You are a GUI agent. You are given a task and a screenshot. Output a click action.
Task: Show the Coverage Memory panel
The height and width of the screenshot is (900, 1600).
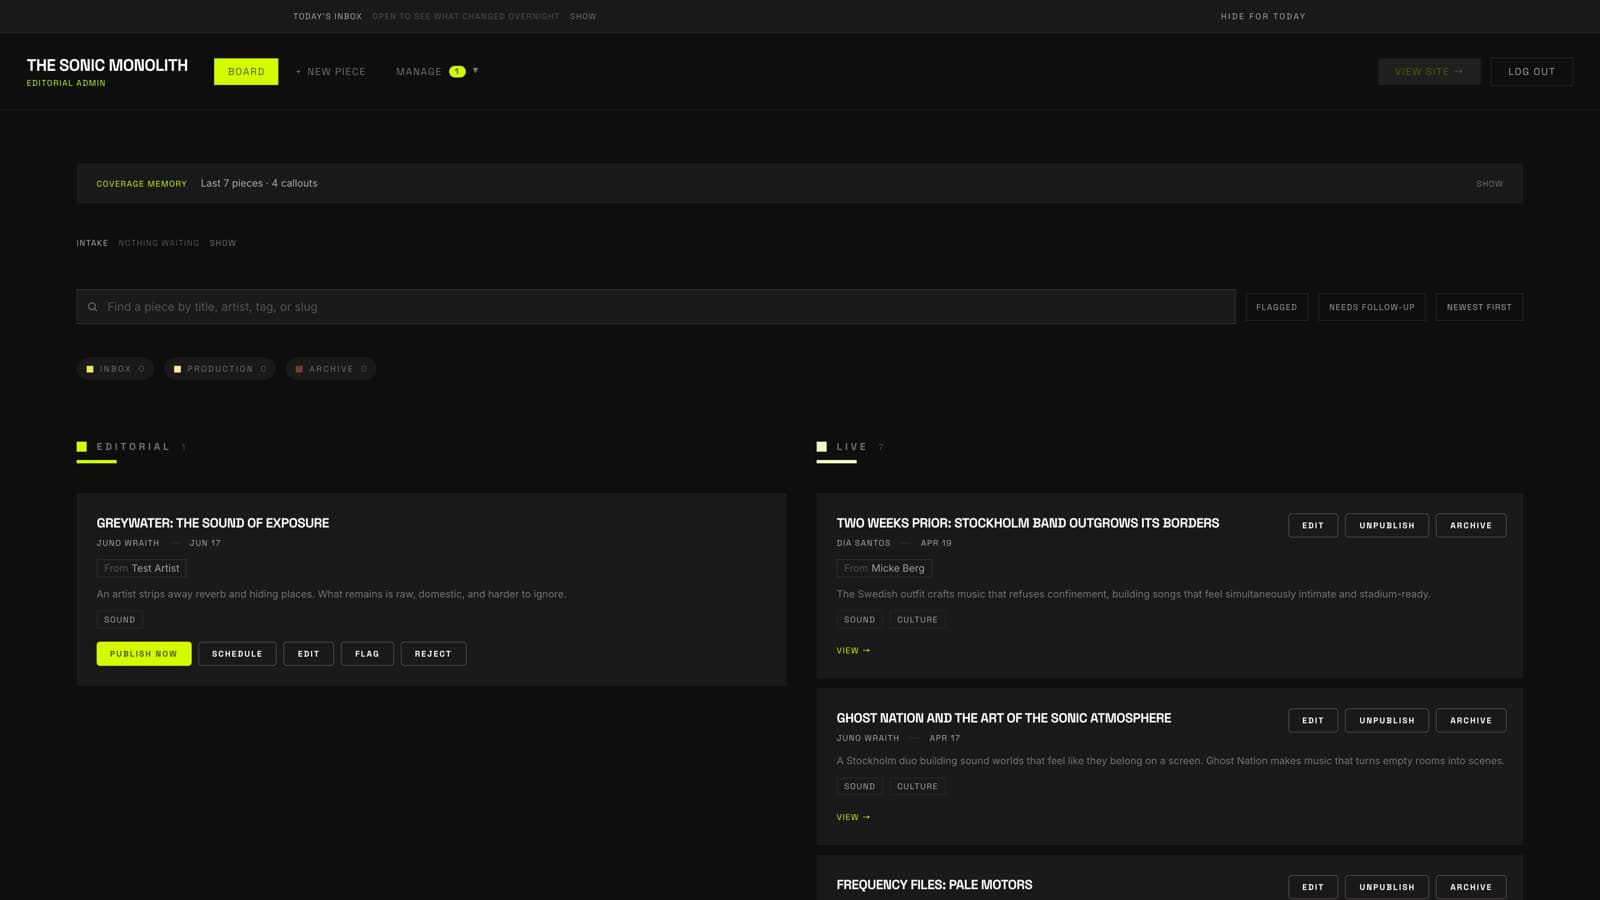pos(1489,184)
